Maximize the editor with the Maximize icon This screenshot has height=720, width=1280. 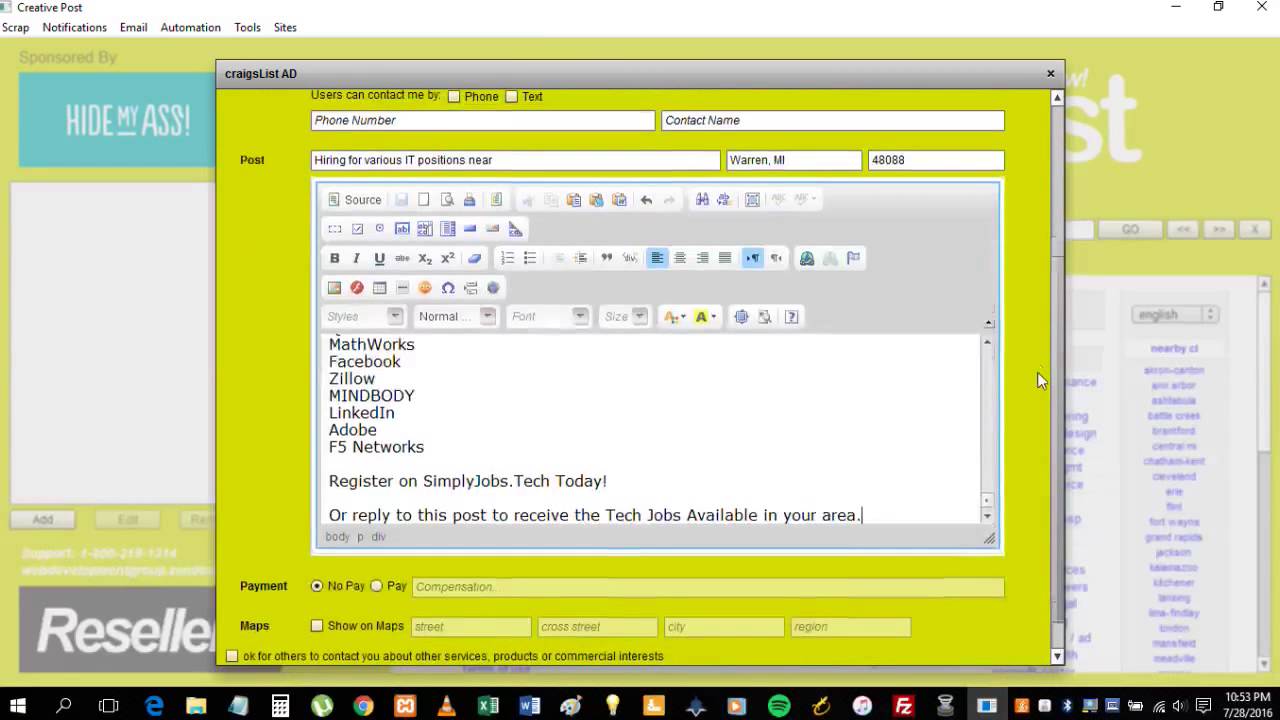click(x=742, y=317)
